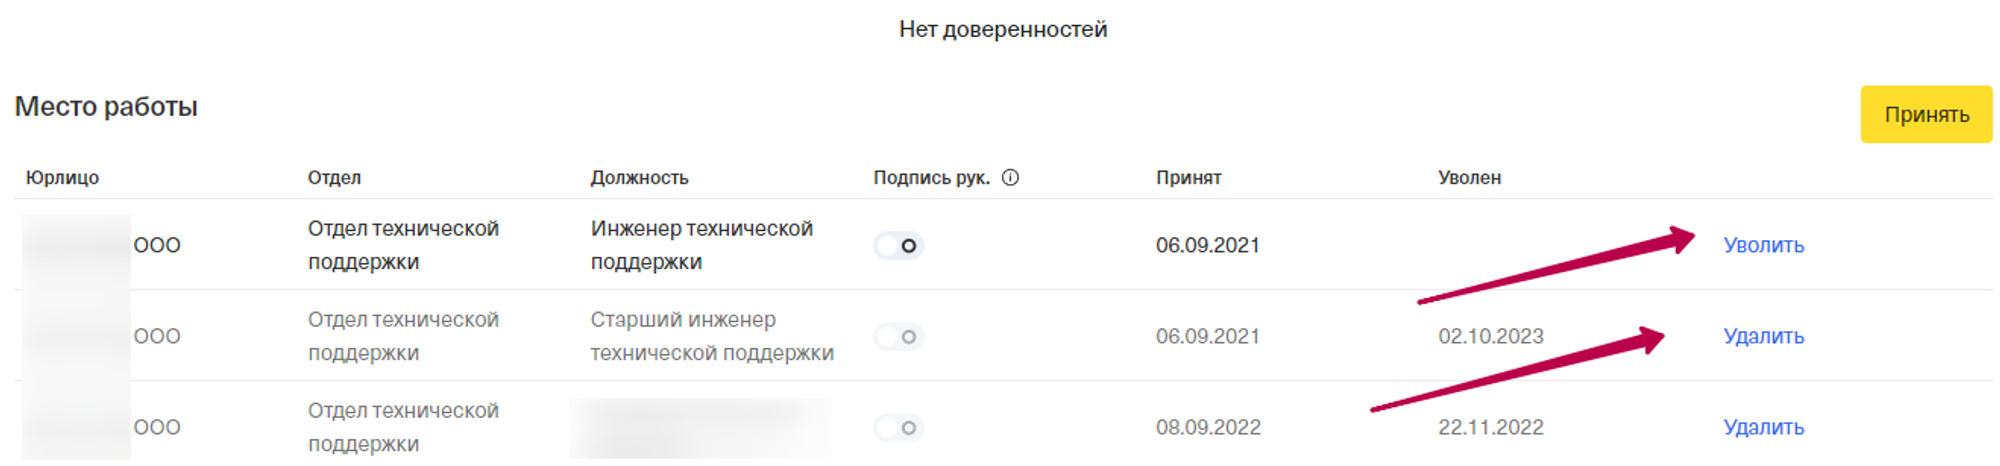
Task: Click the Должность column header
Action: 639,178
